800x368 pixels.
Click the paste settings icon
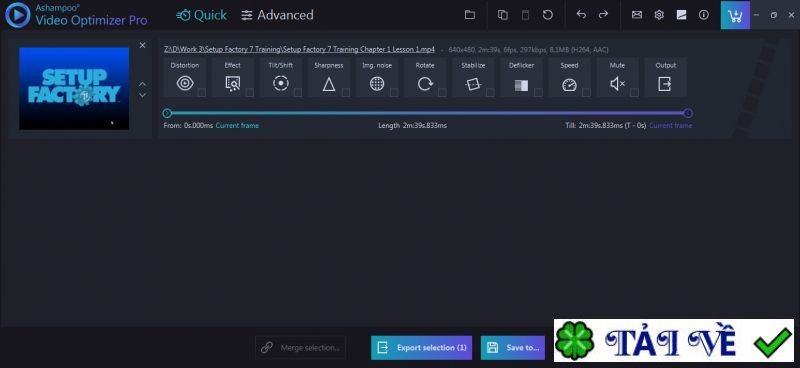click(x=525, y=15)
